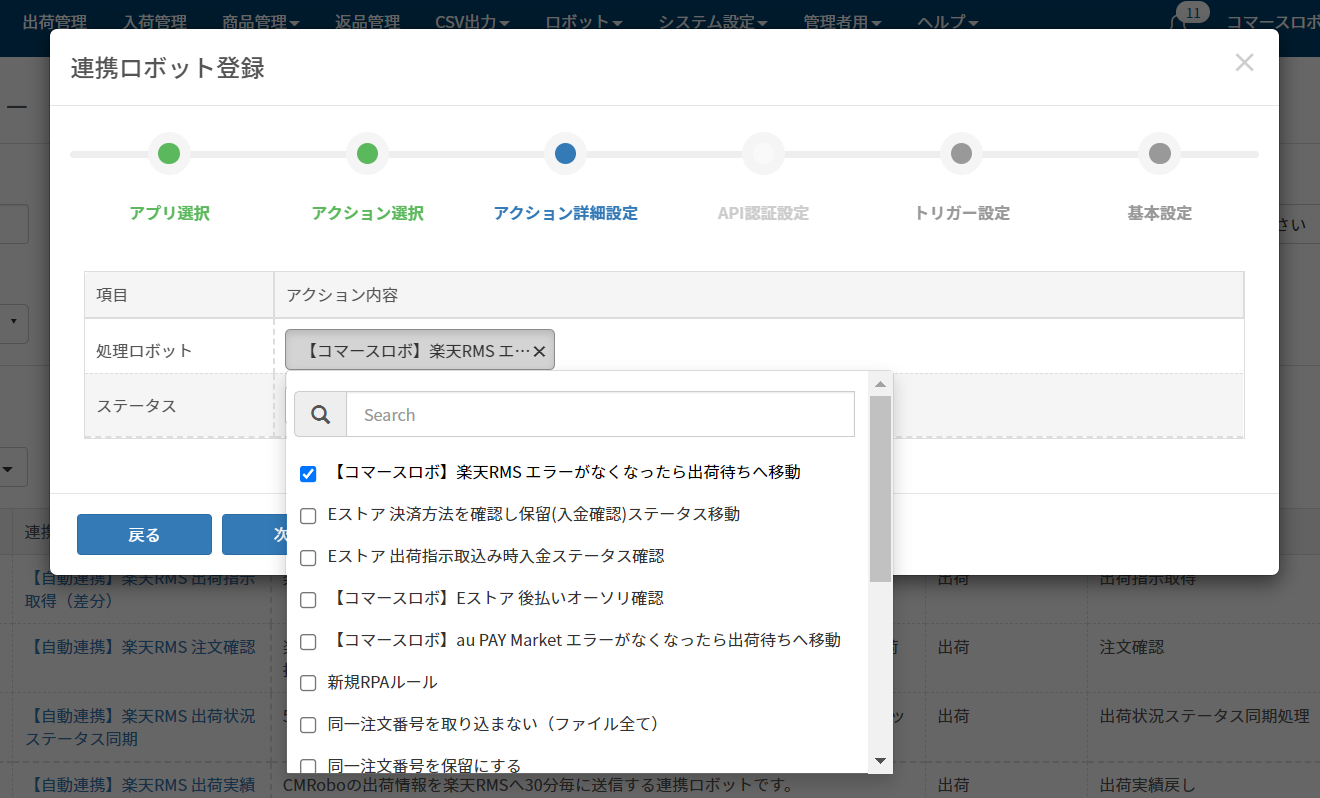Remove the selected 楽天RMS robot tag
This screenshot has width=1320, height=798.
pos(539,351)
